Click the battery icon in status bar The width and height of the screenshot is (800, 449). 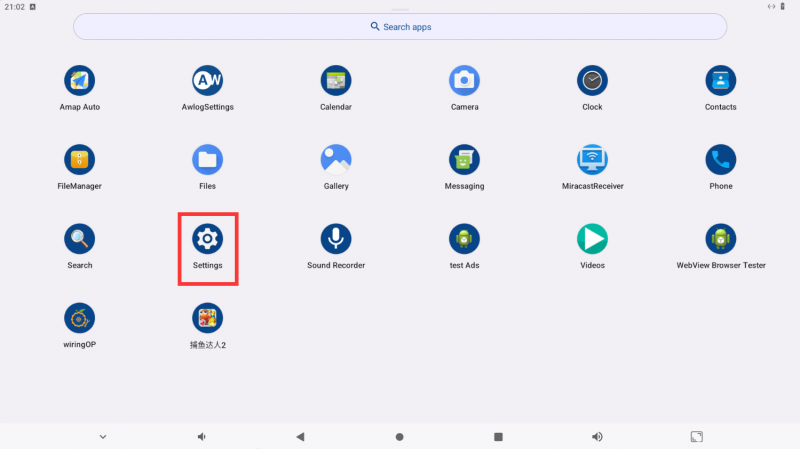coord(783,7)
